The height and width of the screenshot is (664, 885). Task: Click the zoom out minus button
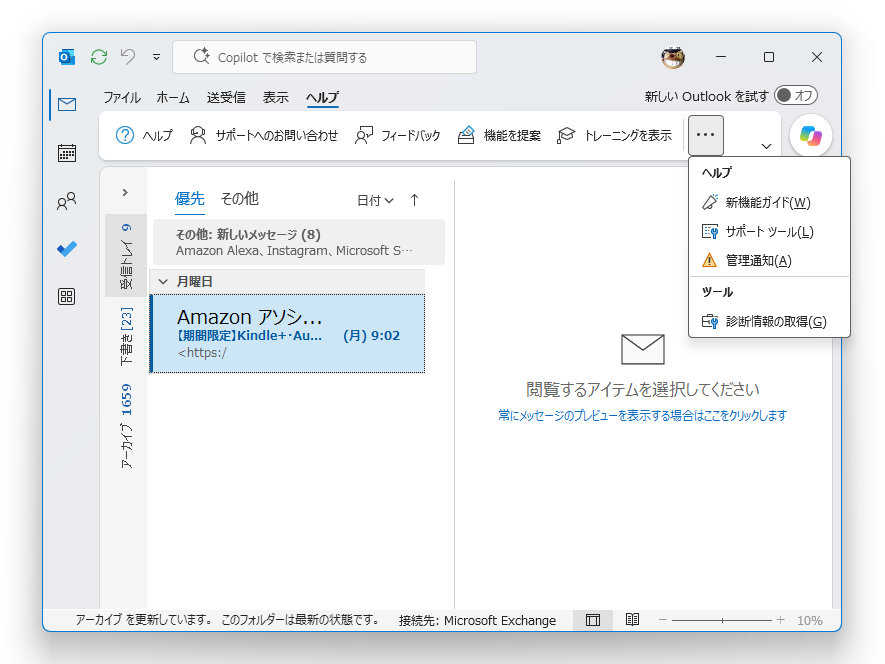pos(663,620)
